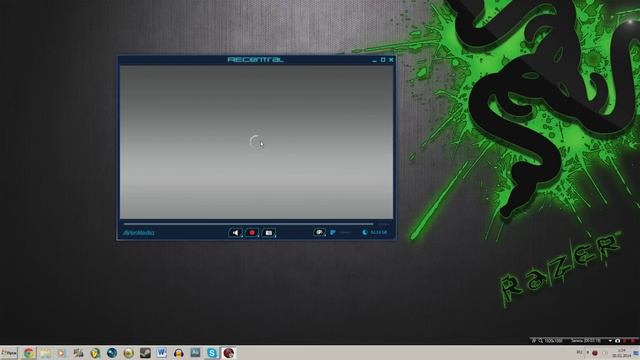640x360 pixels.
Task: Click the system tray clock
Action: point(622,353)
